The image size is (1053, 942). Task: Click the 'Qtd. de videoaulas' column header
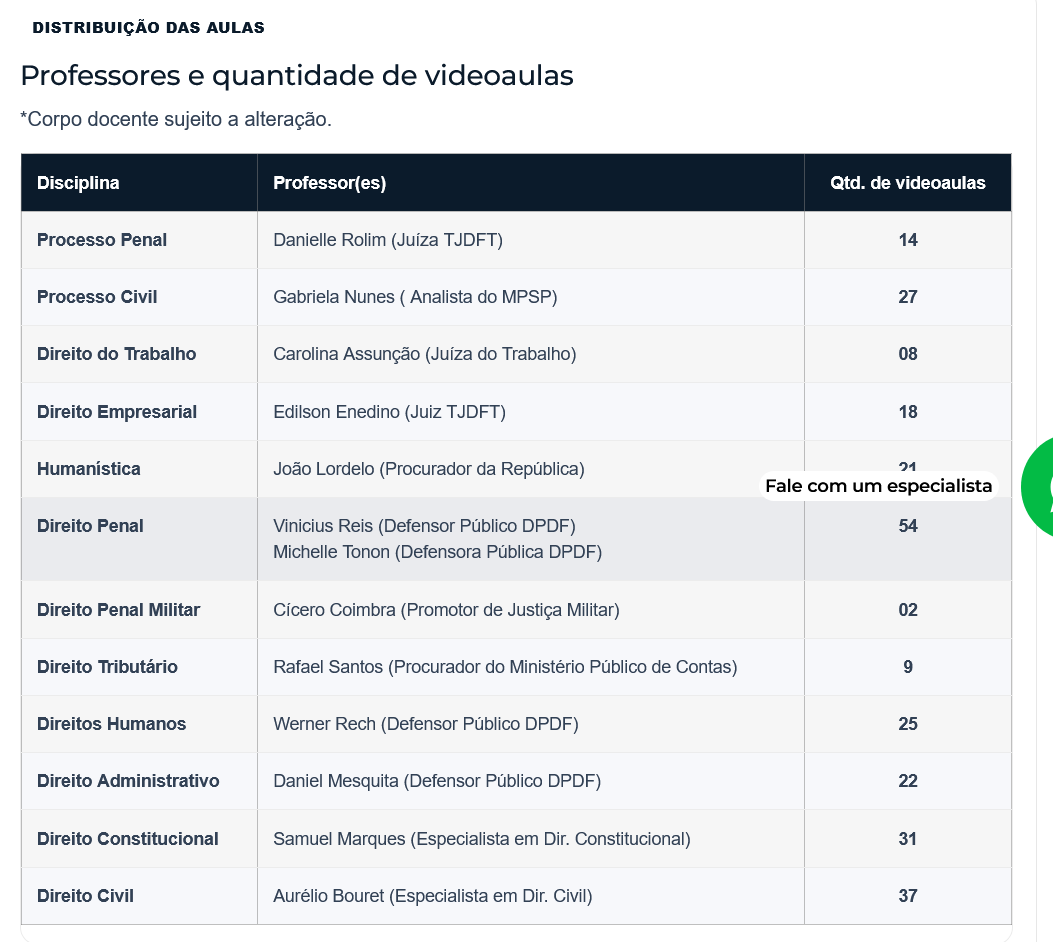coord(908,182)
